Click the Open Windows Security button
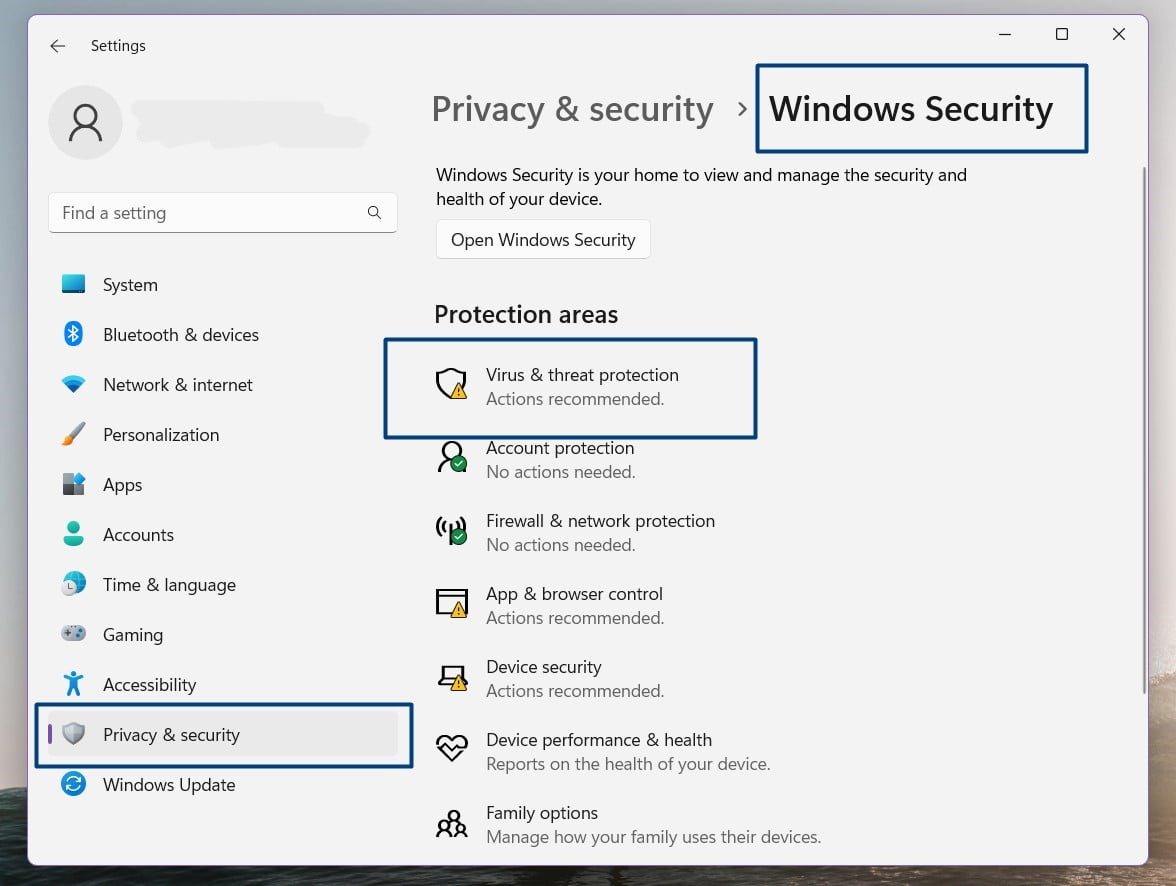 click(543, 240)
